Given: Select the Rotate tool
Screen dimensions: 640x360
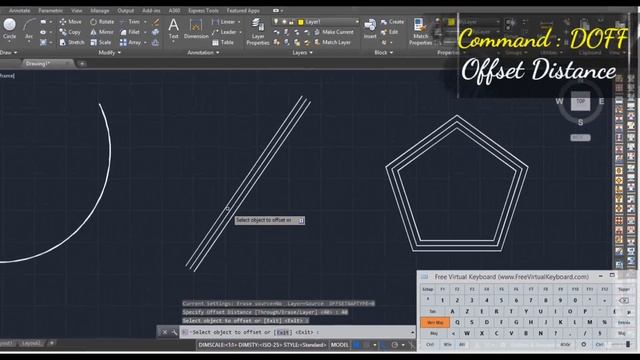Looking at the screenshot, I should (102, 22).
